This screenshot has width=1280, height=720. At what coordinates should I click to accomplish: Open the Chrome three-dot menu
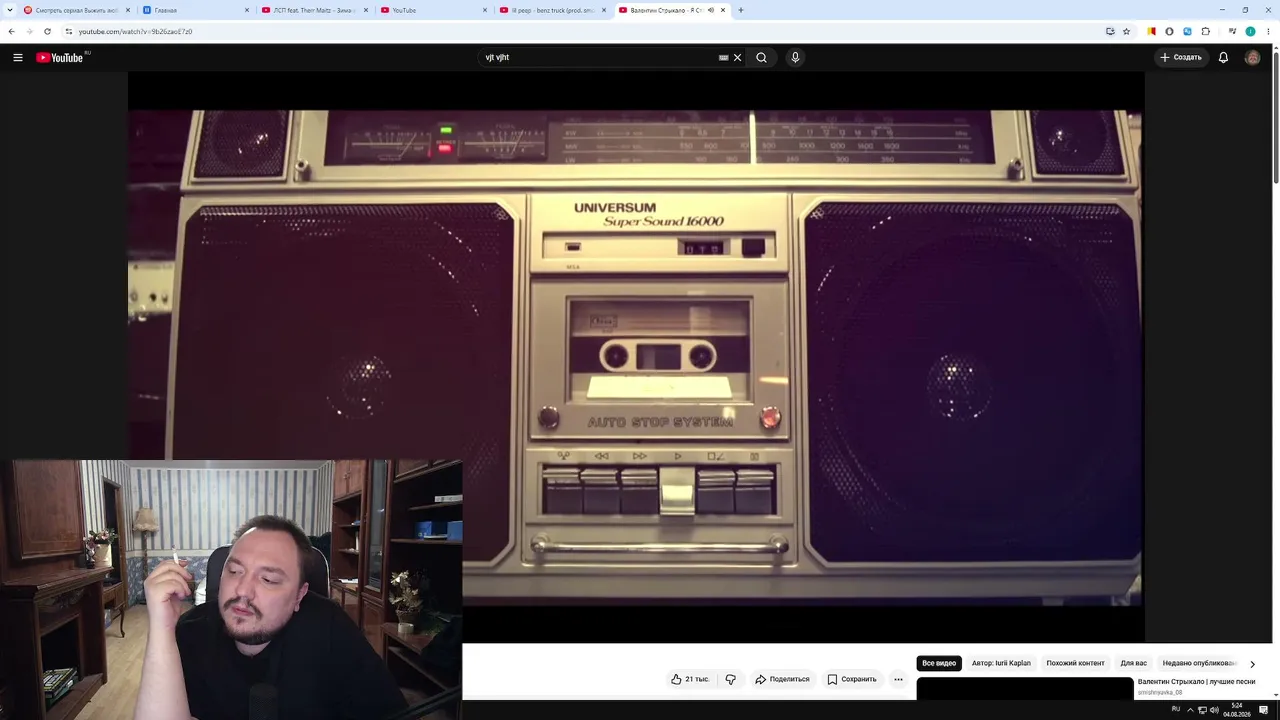pyautogui.click(x=1268, y=32)
